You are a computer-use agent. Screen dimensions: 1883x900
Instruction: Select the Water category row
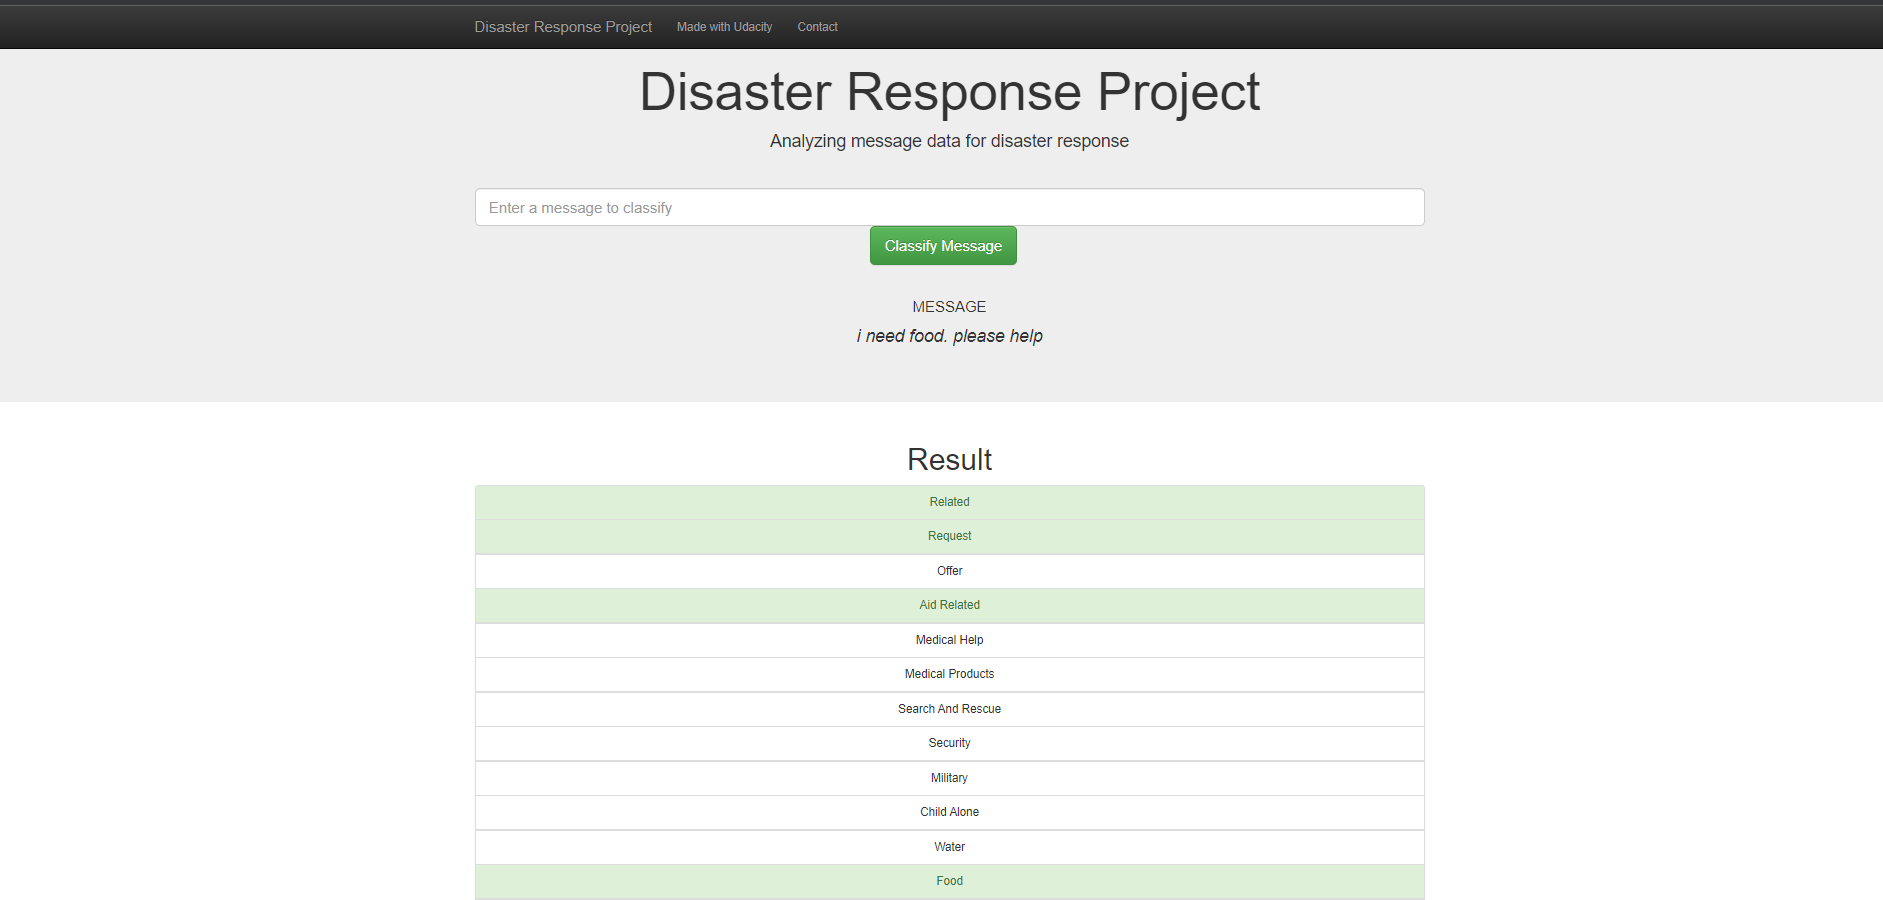948,847
